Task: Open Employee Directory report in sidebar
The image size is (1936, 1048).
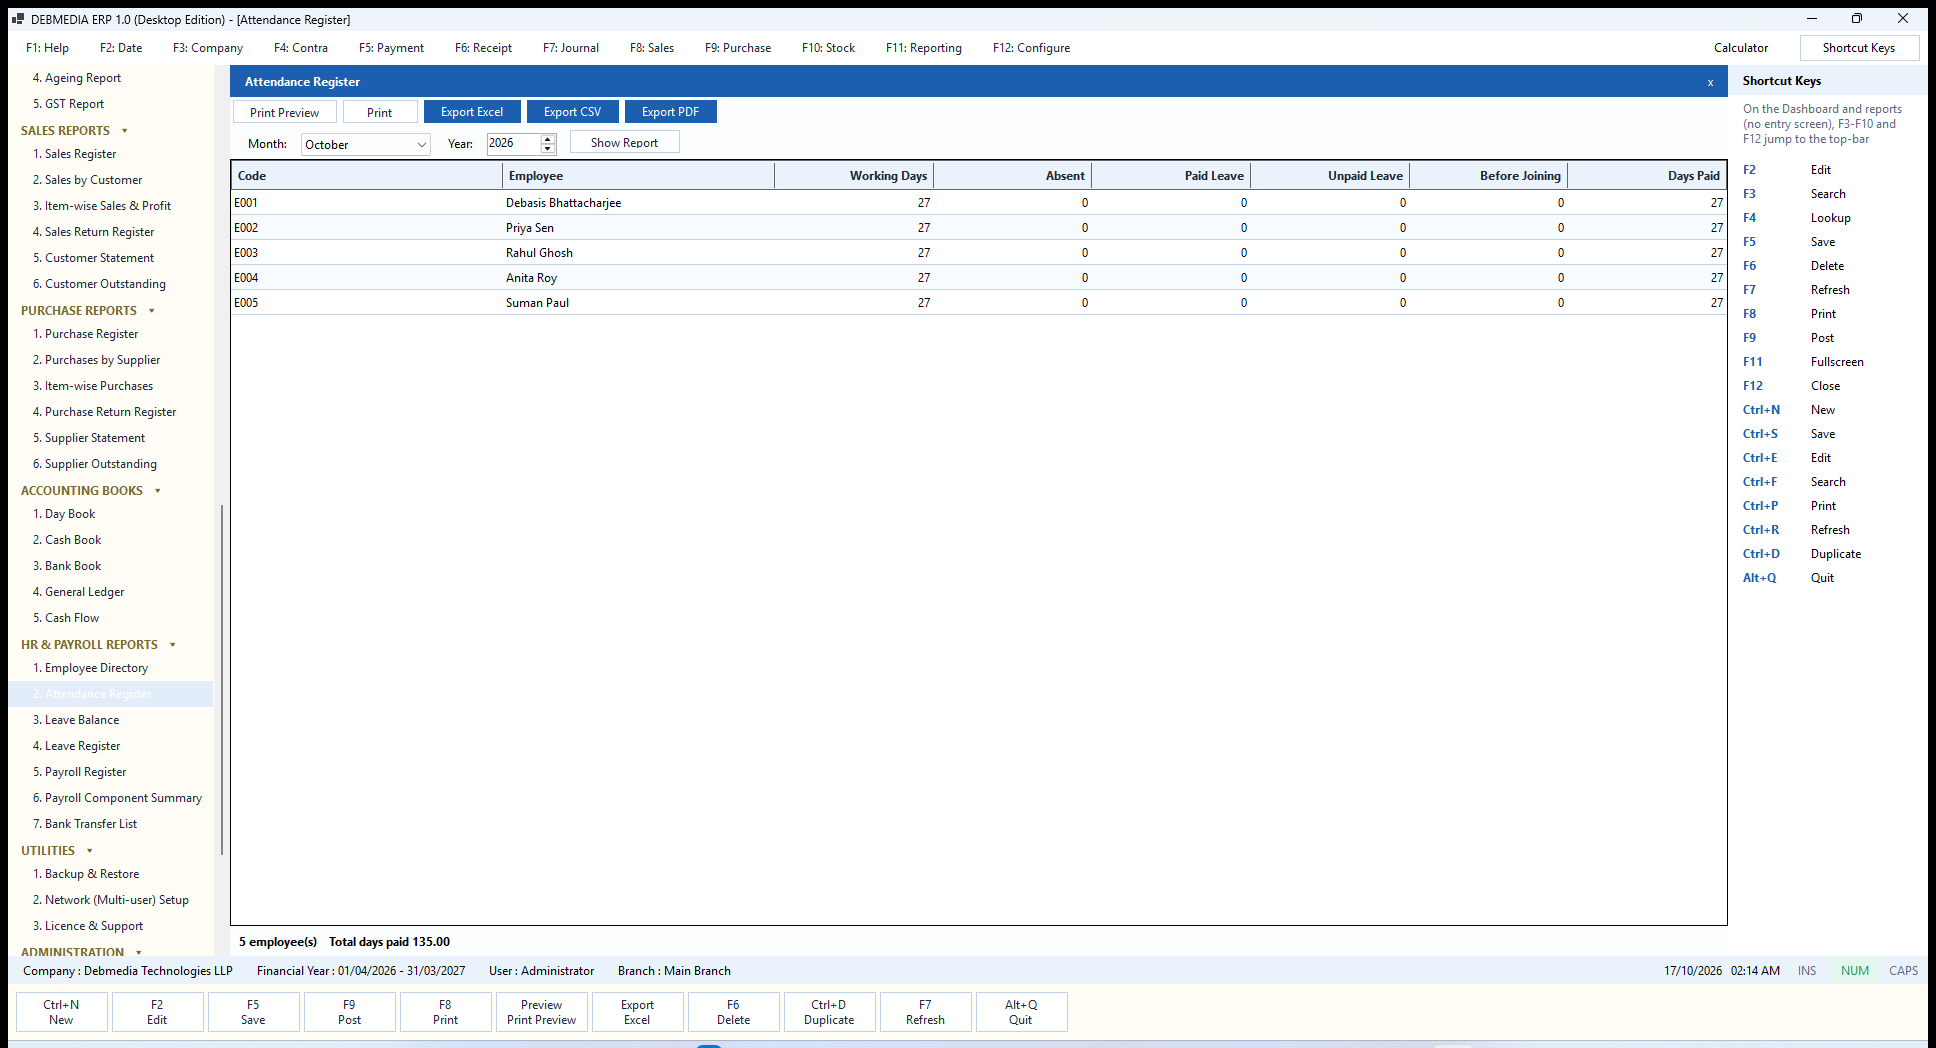Action: point(96,668)
